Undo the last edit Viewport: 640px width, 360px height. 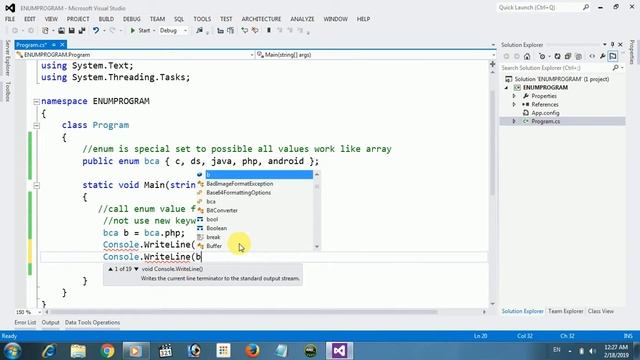pos(96,31)
